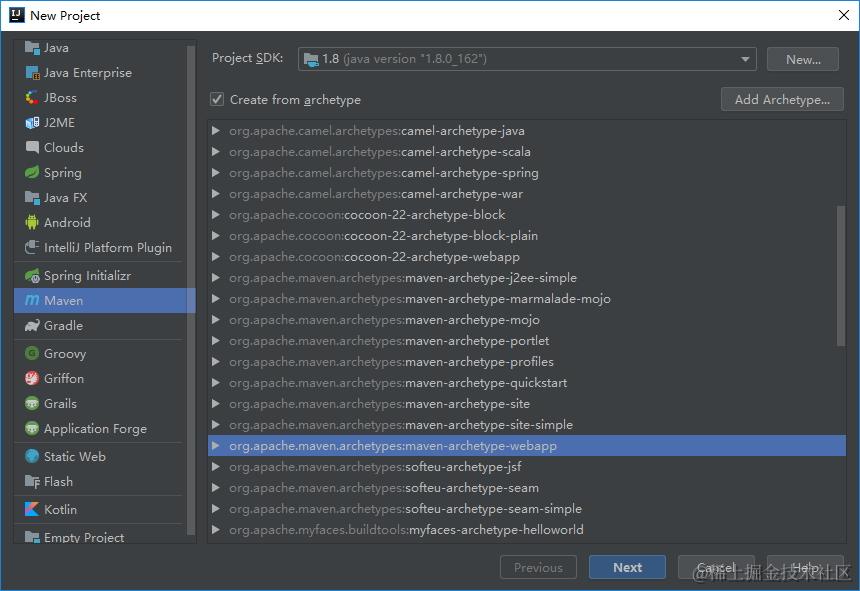Click Add Archetype... button
The image size is (860, 591).
(782, 99)
